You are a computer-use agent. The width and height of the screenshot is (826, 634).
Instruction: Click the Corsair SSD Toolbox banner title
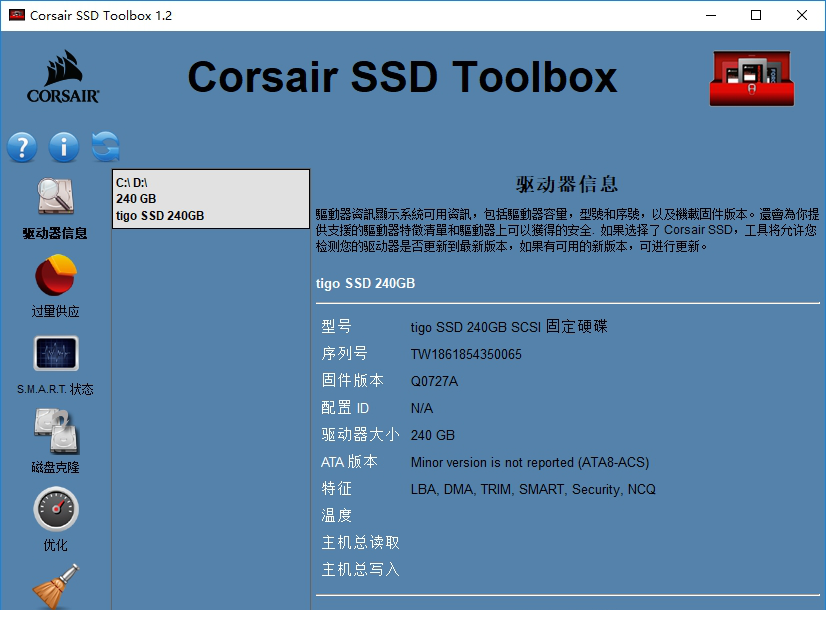tap(402, 77)
